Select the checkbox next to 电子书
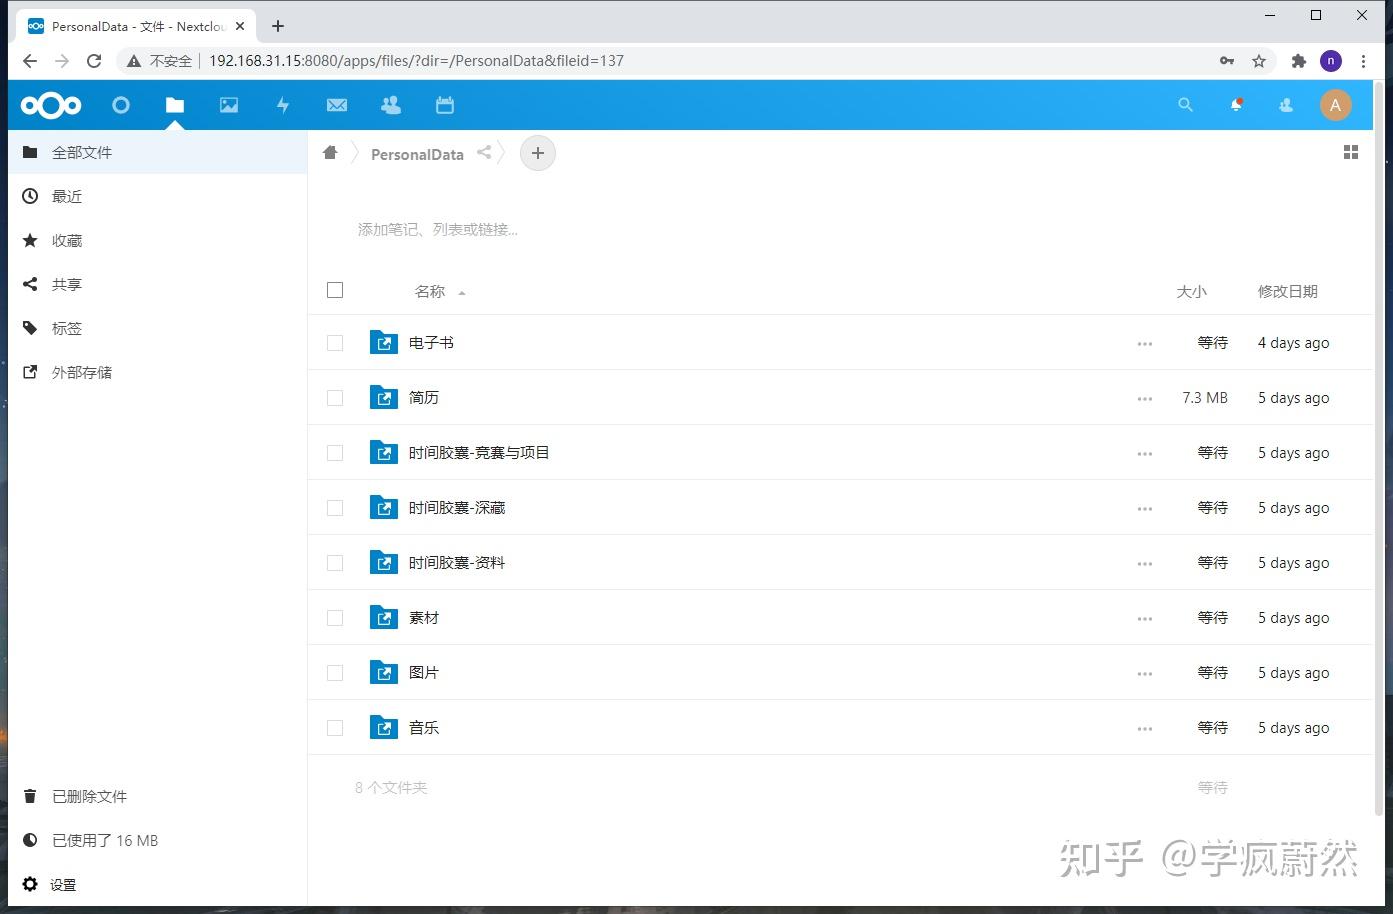This screenshot has height=914, width=1393. (x=334, y=342)
